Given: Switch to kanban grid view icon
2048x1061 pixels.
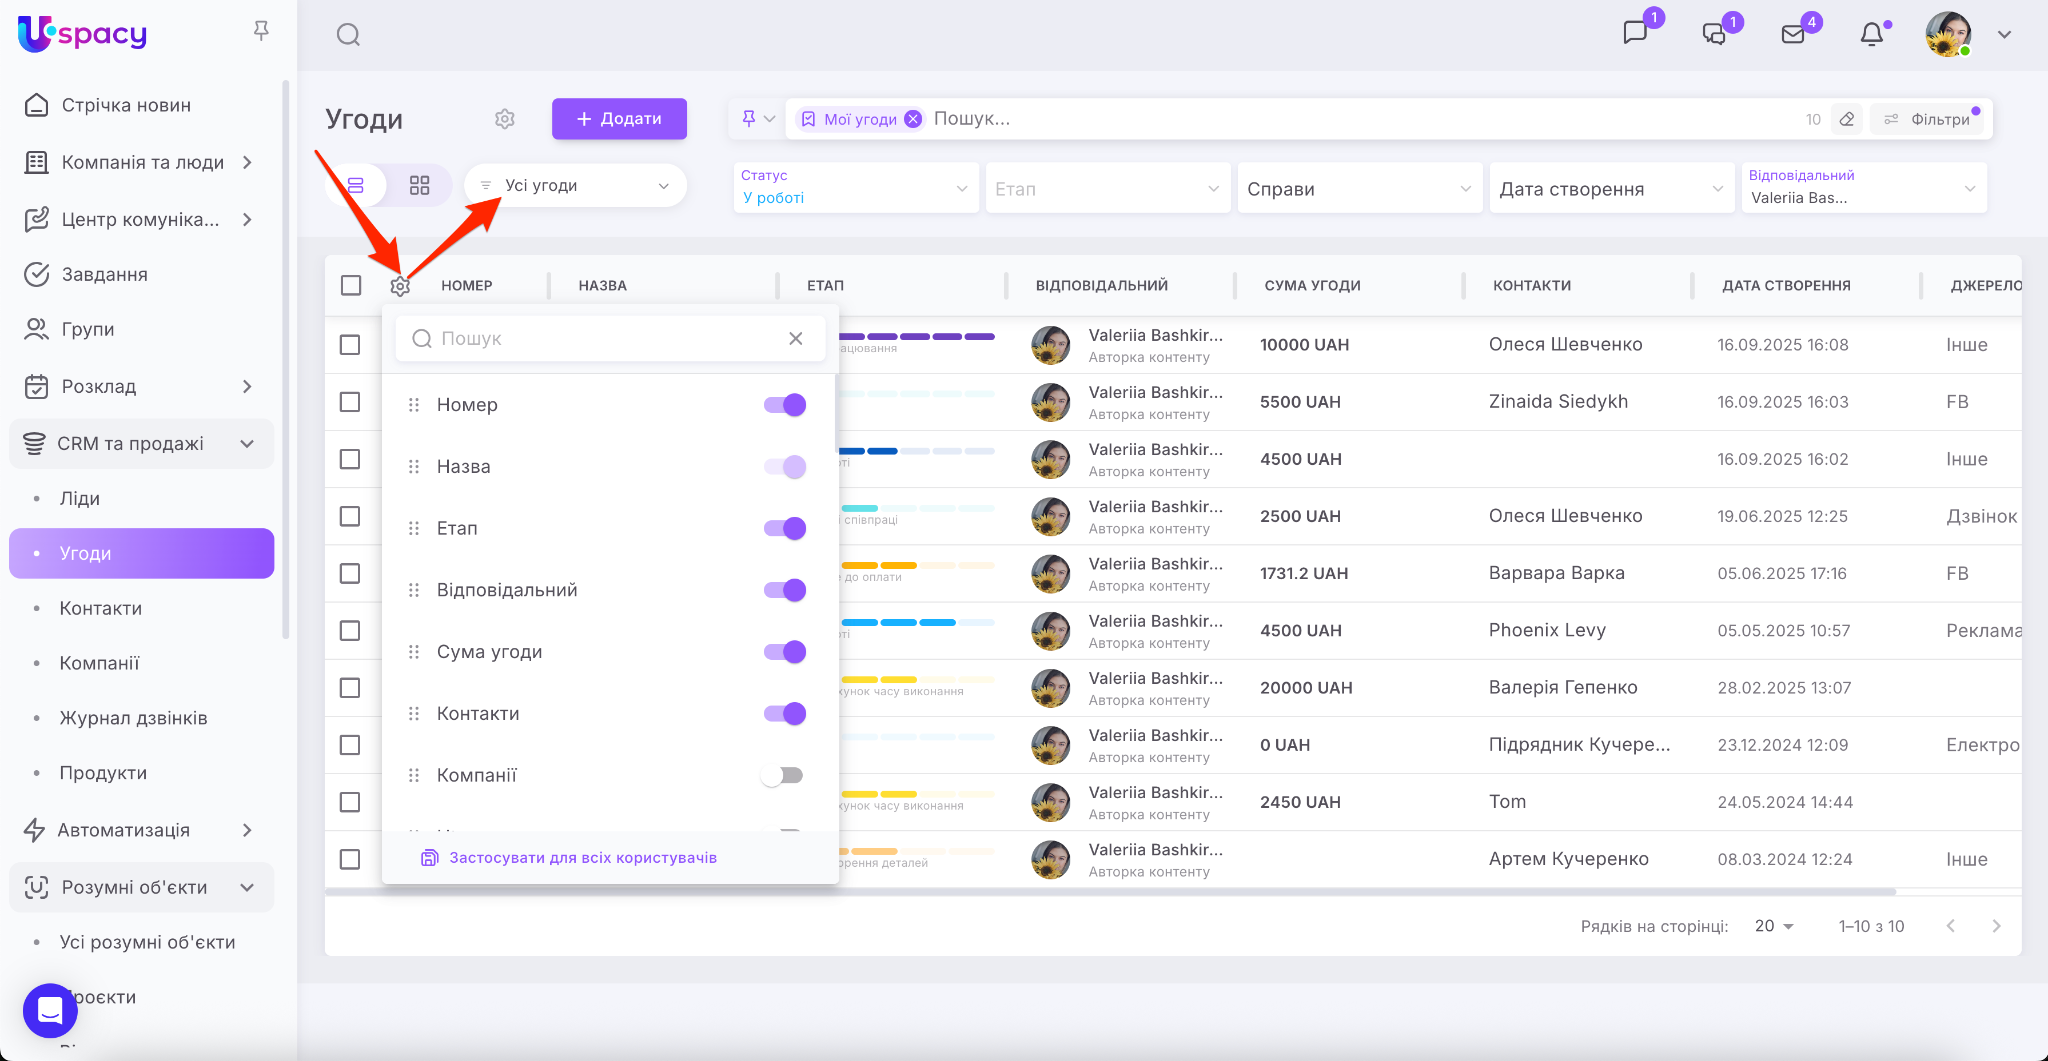Looking at the screenshot, I should point(419,186).
